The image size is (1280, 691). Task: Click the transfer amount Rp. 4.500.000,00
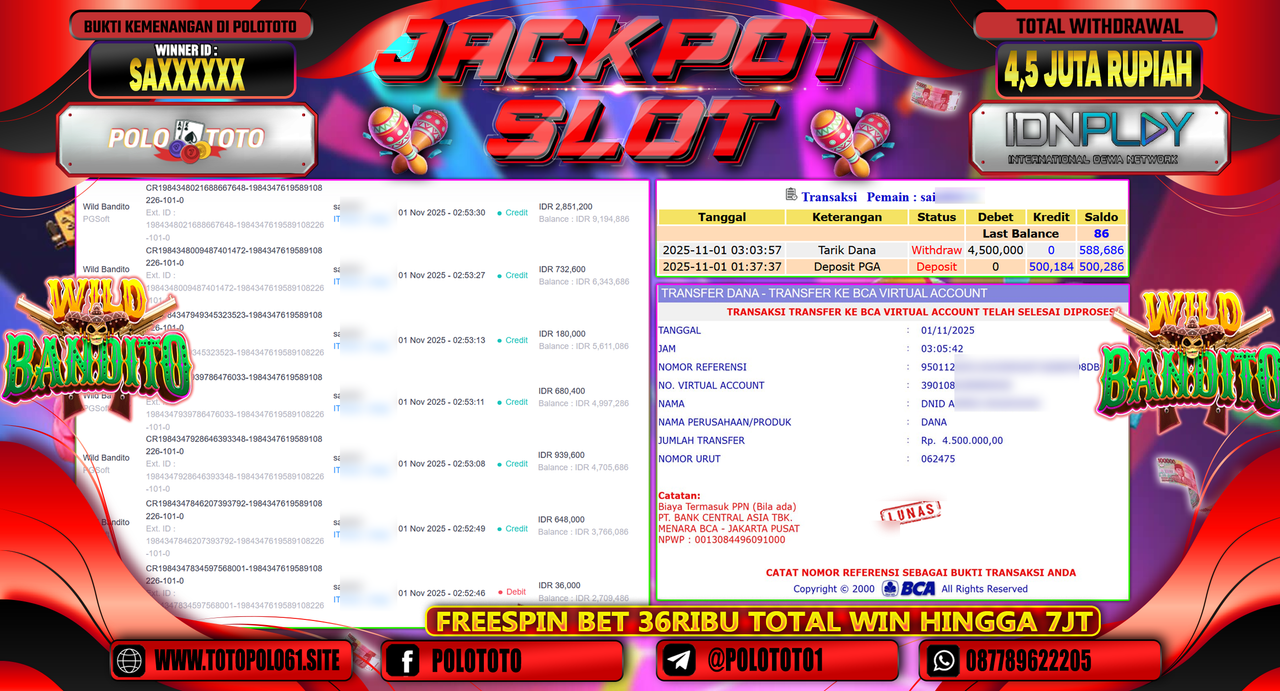click(x=961, y=440)
